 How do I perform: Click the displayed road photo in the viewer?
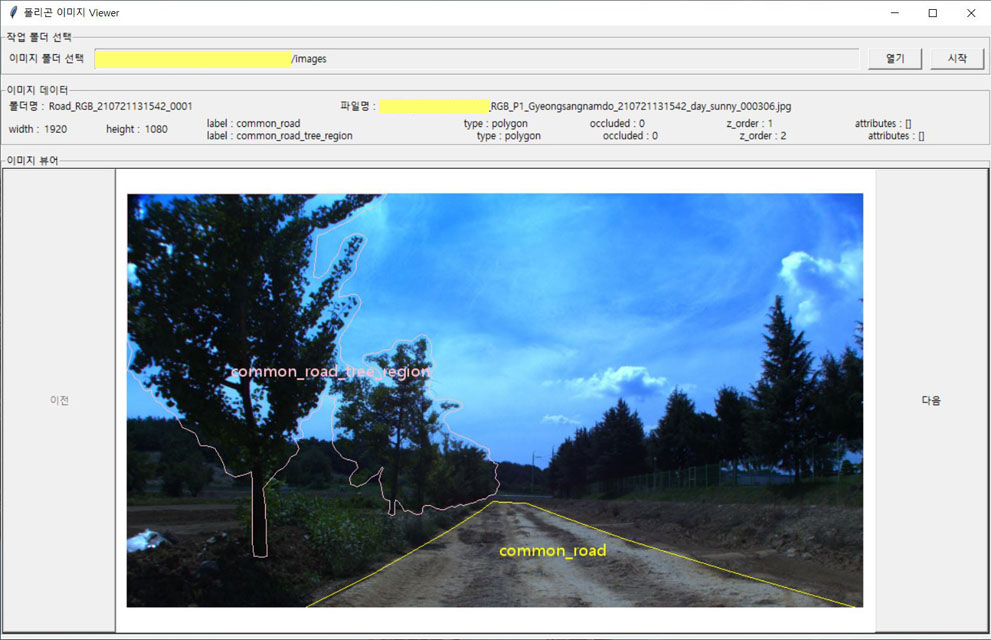tap(495, 399)
